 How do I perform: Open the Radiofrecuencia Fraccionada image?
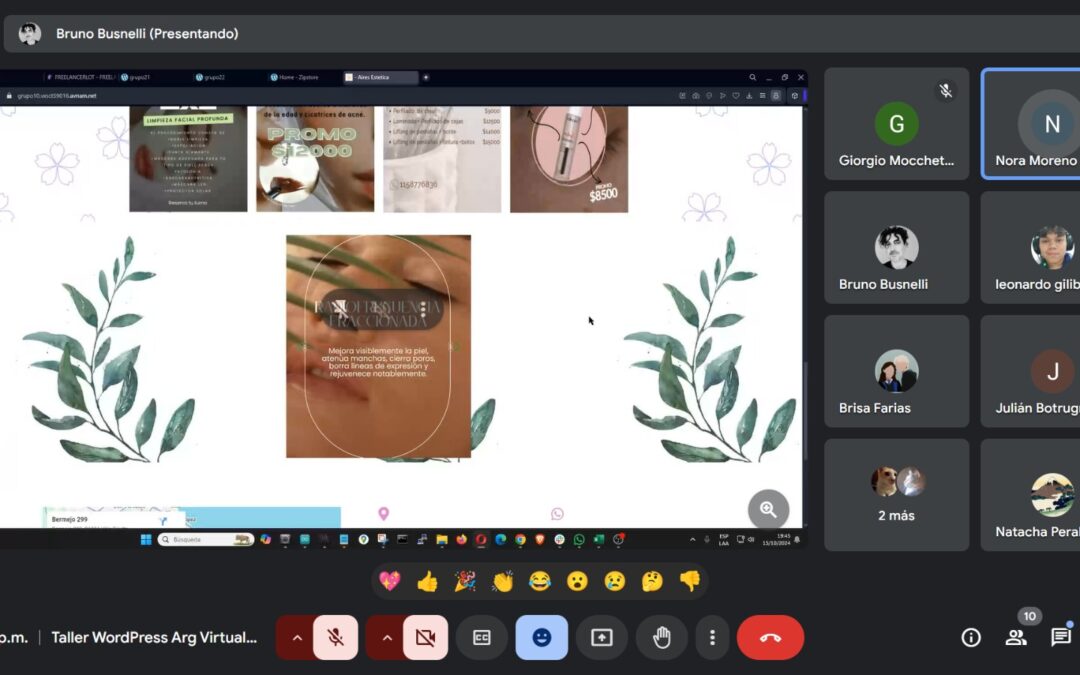(379, 346)
